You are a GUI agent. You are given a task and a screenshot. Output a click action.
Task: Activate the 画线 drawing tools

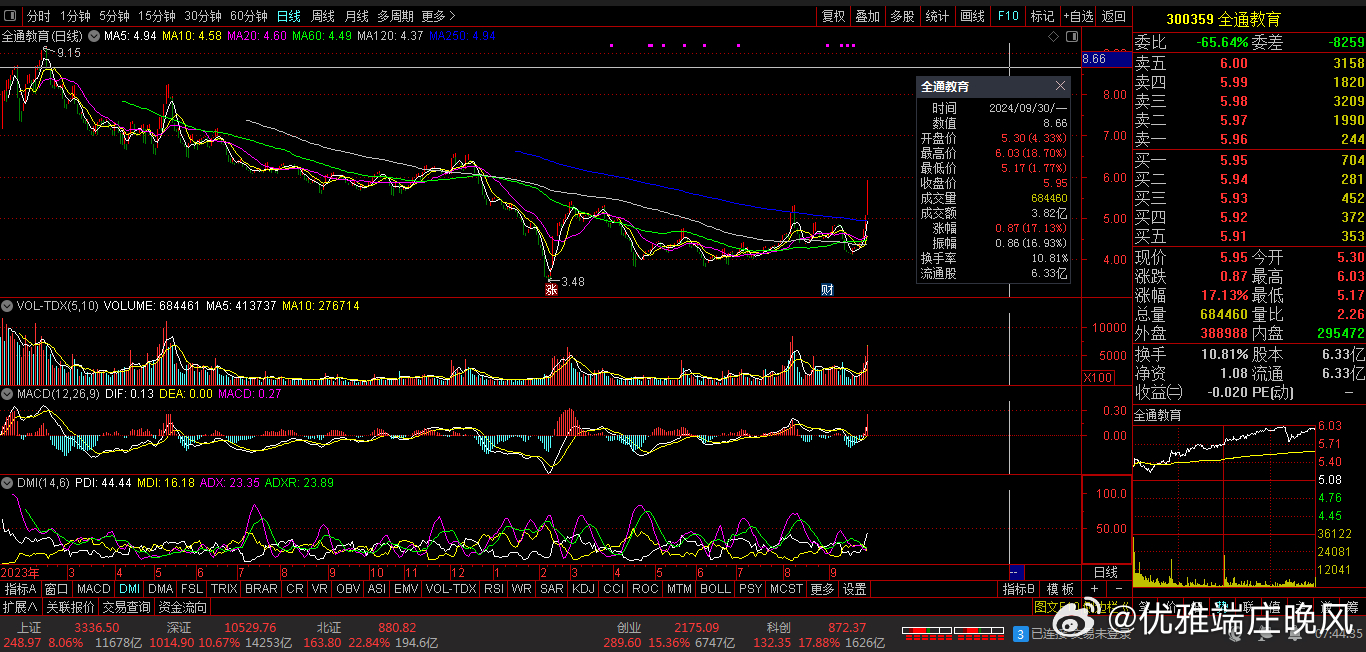(x=972, y=16)
